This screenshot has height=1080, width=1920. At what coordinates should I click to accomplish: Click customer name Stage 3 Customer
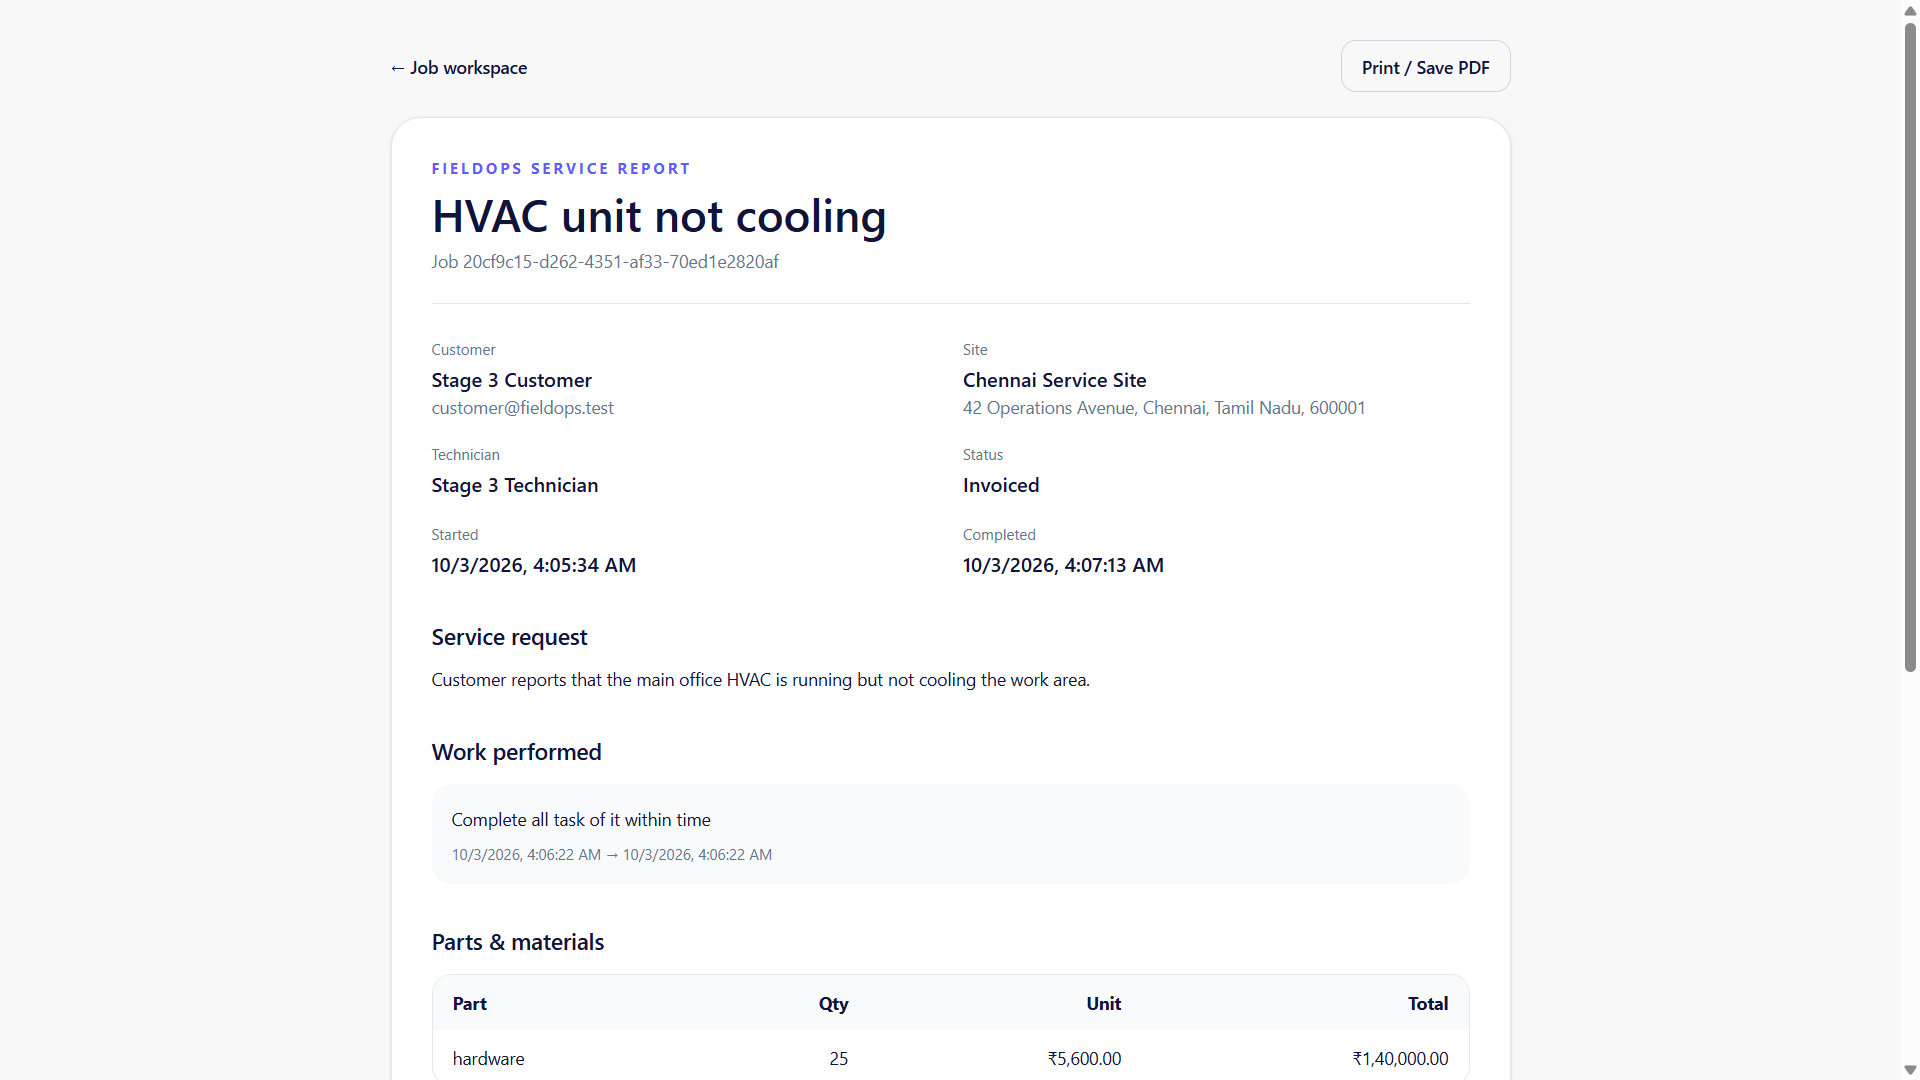coord(512,381)
